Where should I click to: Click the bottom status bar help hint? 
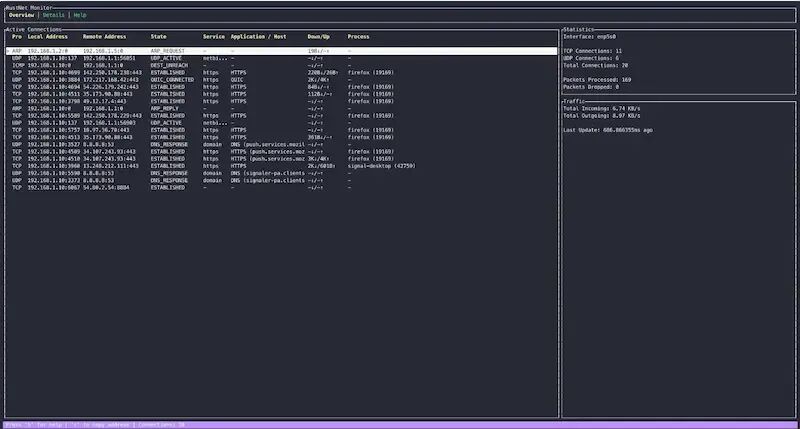pyautogui.click(x=35, y=425)
